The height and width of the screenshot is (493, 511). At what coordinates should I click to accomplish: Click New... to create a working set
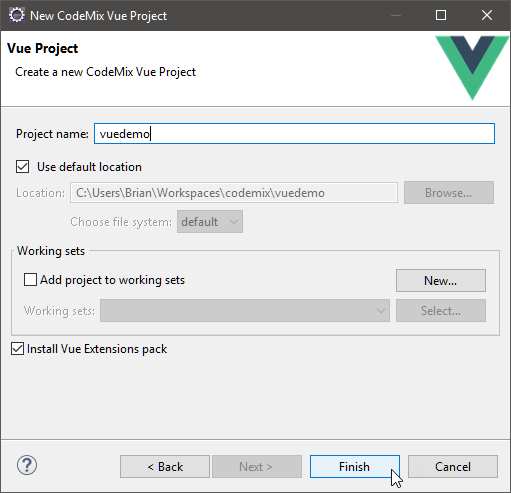pyautogui.click(x=441, y=281)
